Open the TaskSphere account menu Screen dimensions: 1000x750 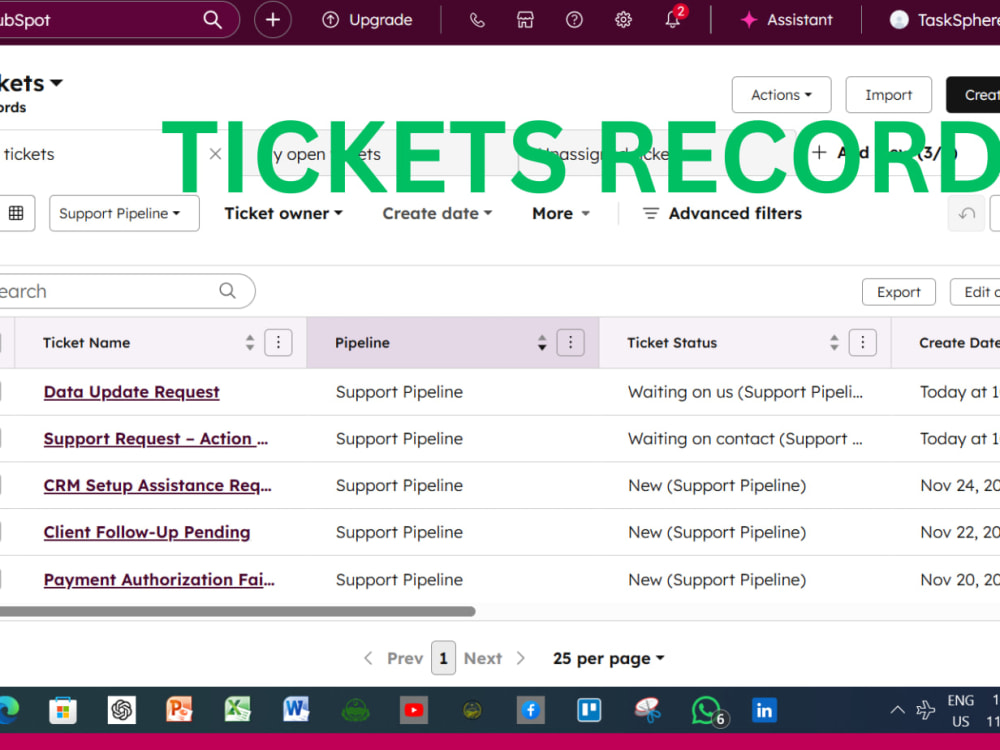tap(944, 20)
